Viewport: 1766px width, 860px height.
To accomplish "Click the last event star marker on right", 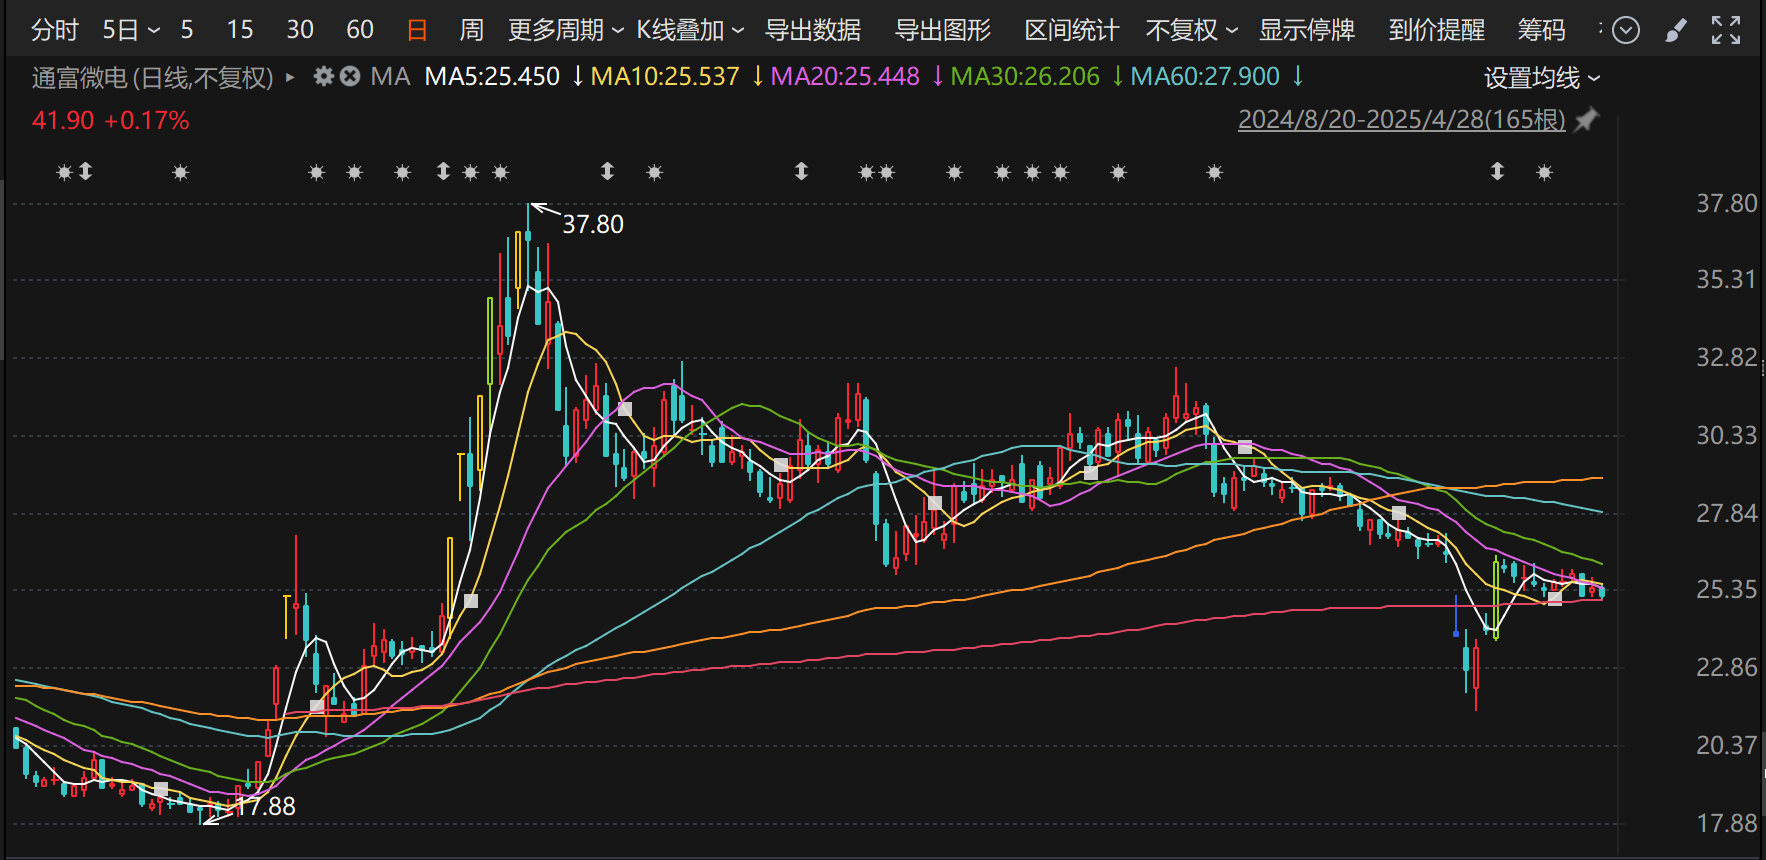I will click(1544, 173).
